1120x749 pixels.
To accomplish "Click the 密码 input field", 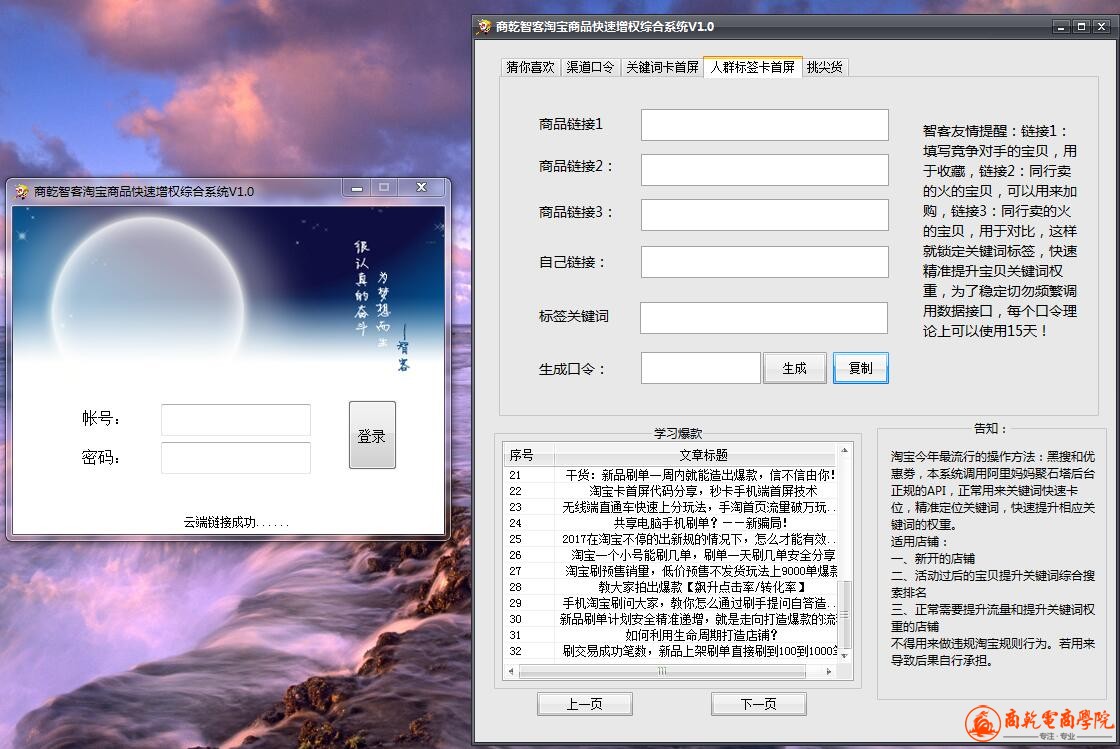I will point(236,458).
